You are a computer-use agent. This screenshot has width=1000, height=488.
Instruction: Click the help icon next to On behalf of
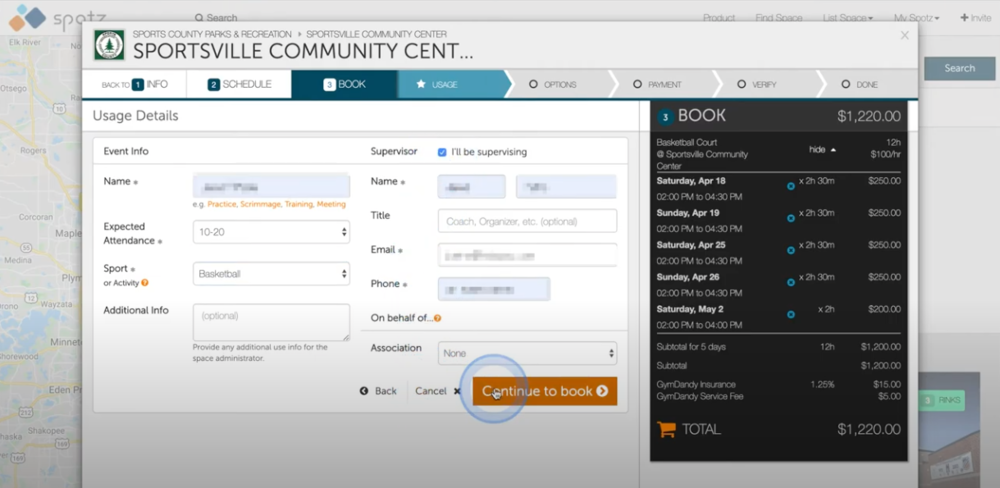click(438, 318)
